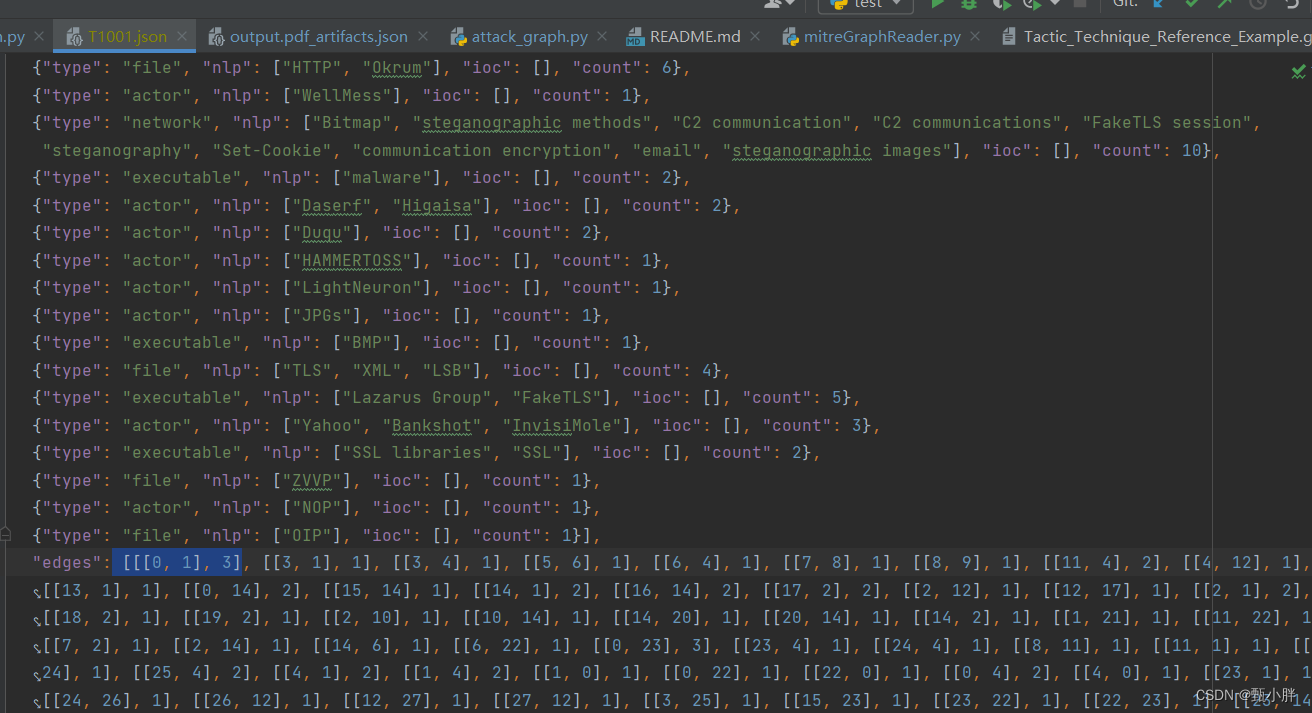Click "LSB" in the TLS XML line

tap(457, 371)
